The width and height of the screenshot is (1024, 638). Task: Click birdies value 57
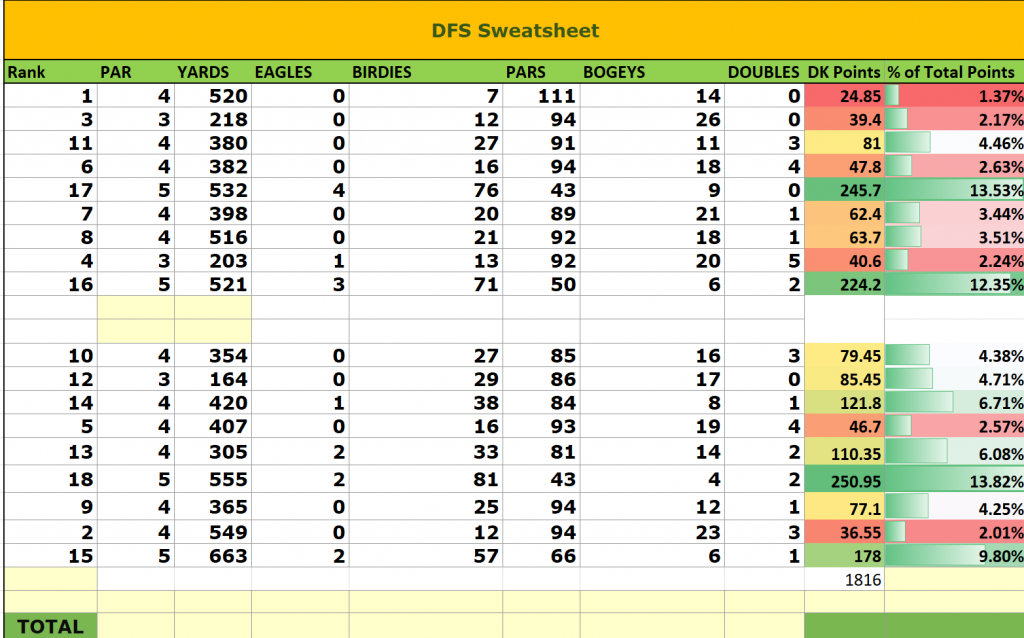click(426, 555)
